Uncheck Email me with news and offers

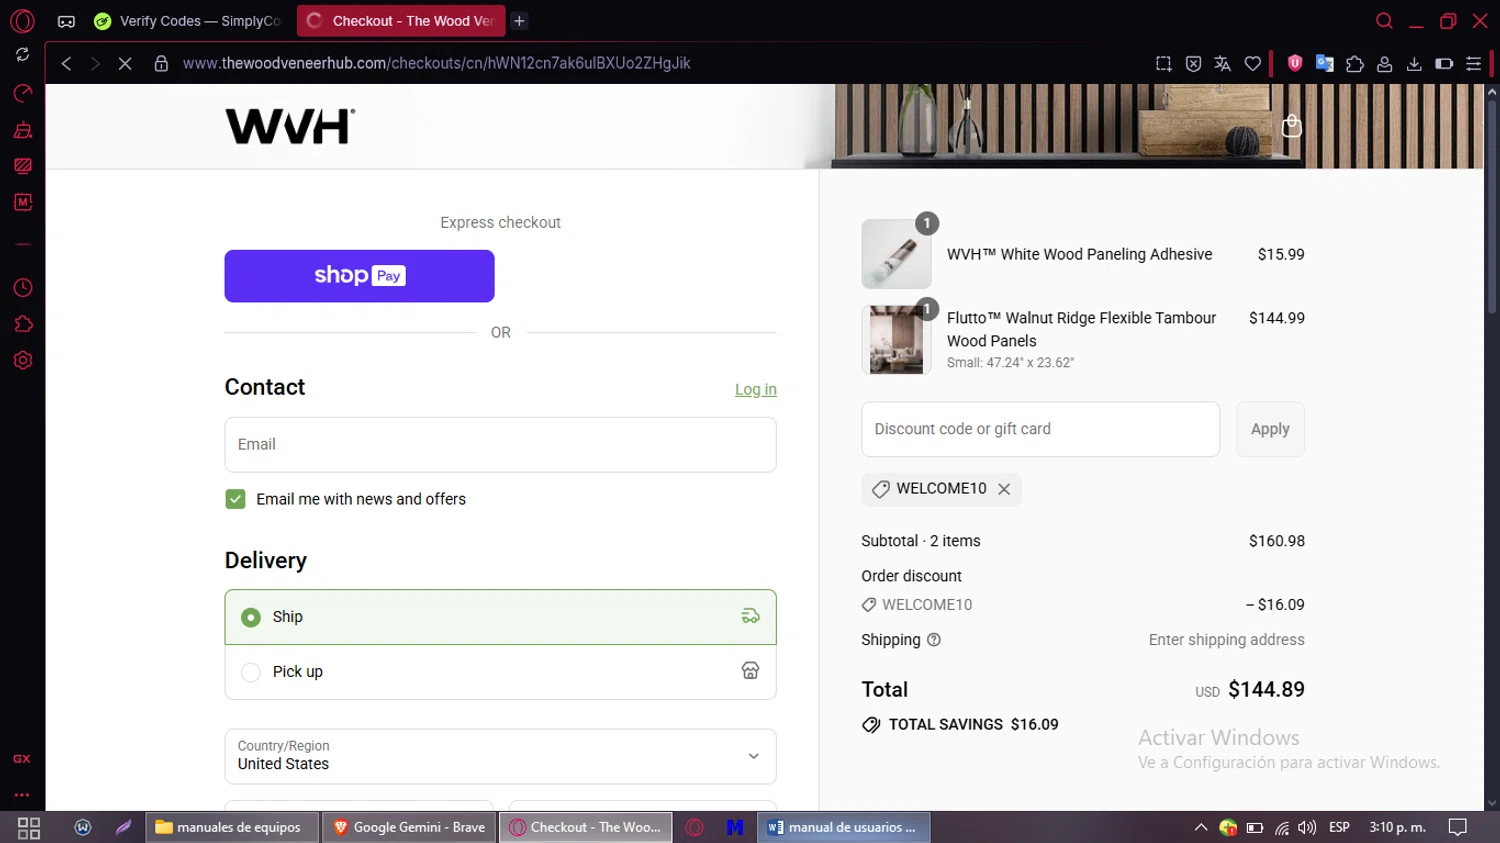tap(235, 499)
